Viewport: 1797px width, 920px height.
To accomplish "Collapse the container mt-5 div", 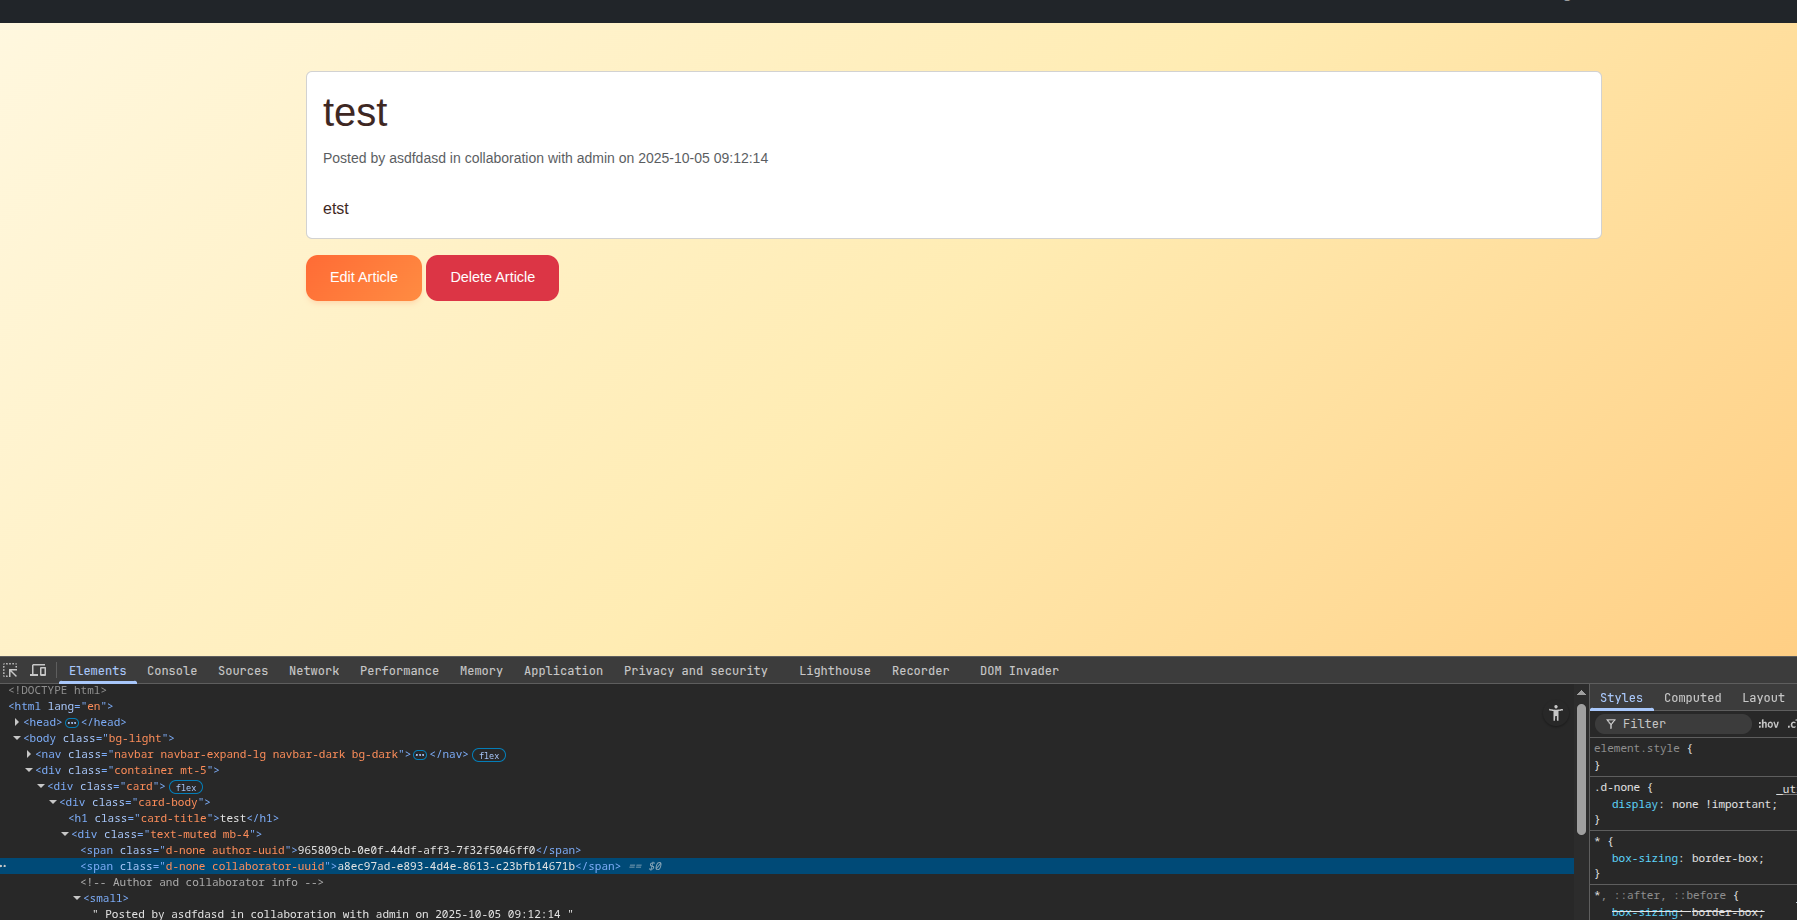I will (x=29, y=770).
